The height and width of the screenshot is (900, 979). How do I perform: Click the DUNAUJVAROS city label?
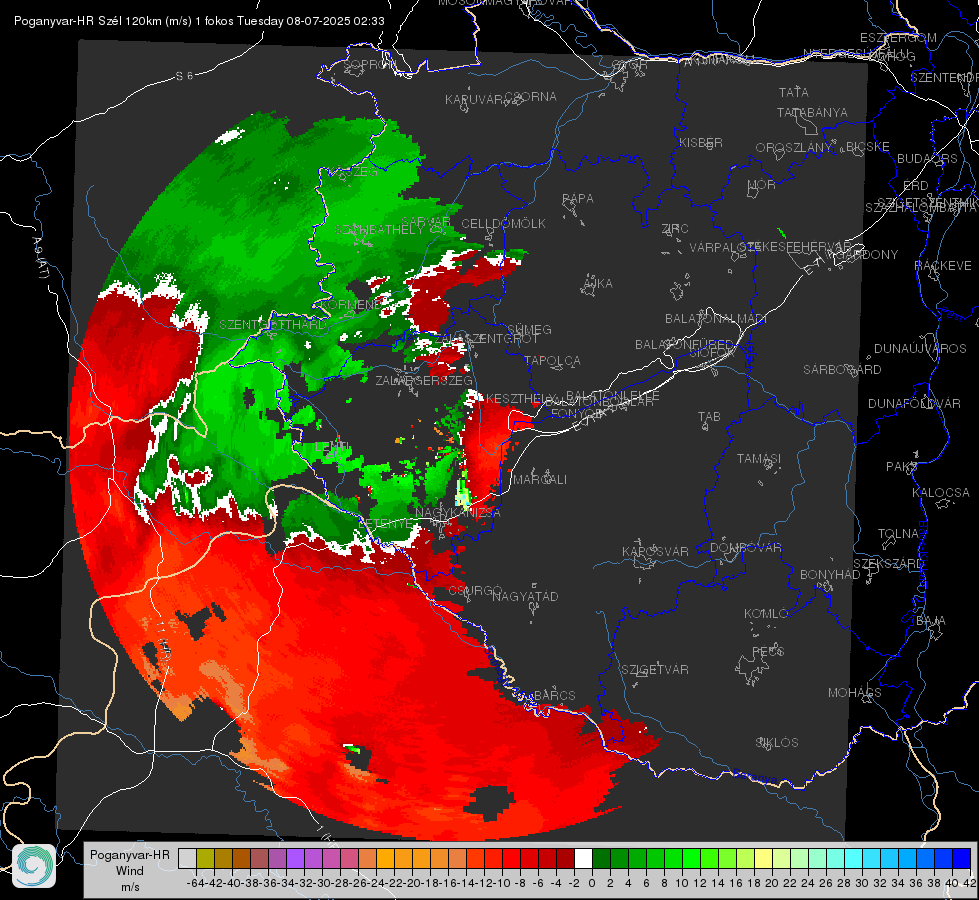pyautogui.click(x=920, y=349)
